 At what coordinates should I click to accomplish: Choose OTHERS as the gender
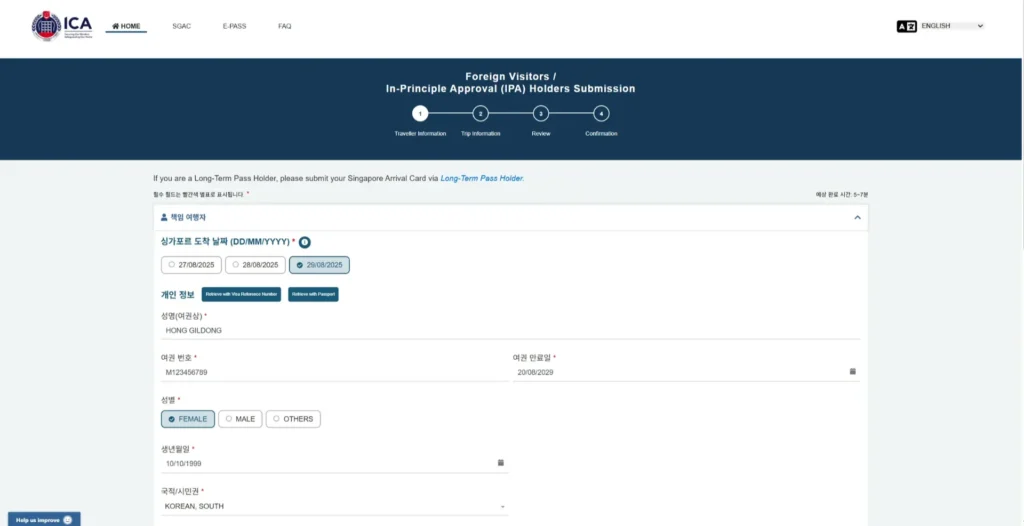point(293,419)
